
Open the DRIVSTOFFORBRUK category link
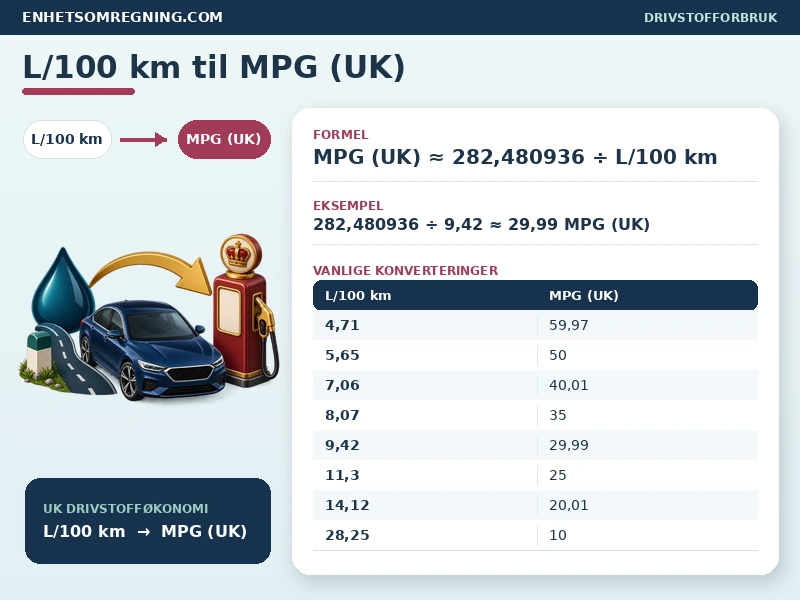[710, 17]
